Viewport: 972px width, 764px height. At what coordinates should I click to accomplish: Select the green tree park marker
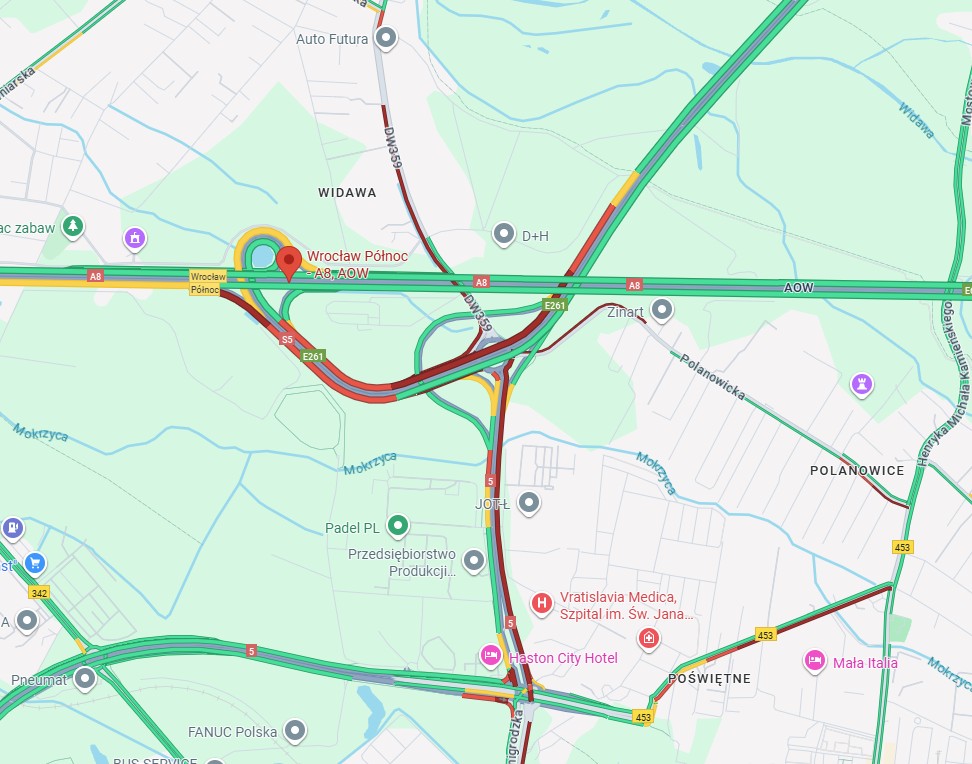pyautogui.click(x=73, y=226)
